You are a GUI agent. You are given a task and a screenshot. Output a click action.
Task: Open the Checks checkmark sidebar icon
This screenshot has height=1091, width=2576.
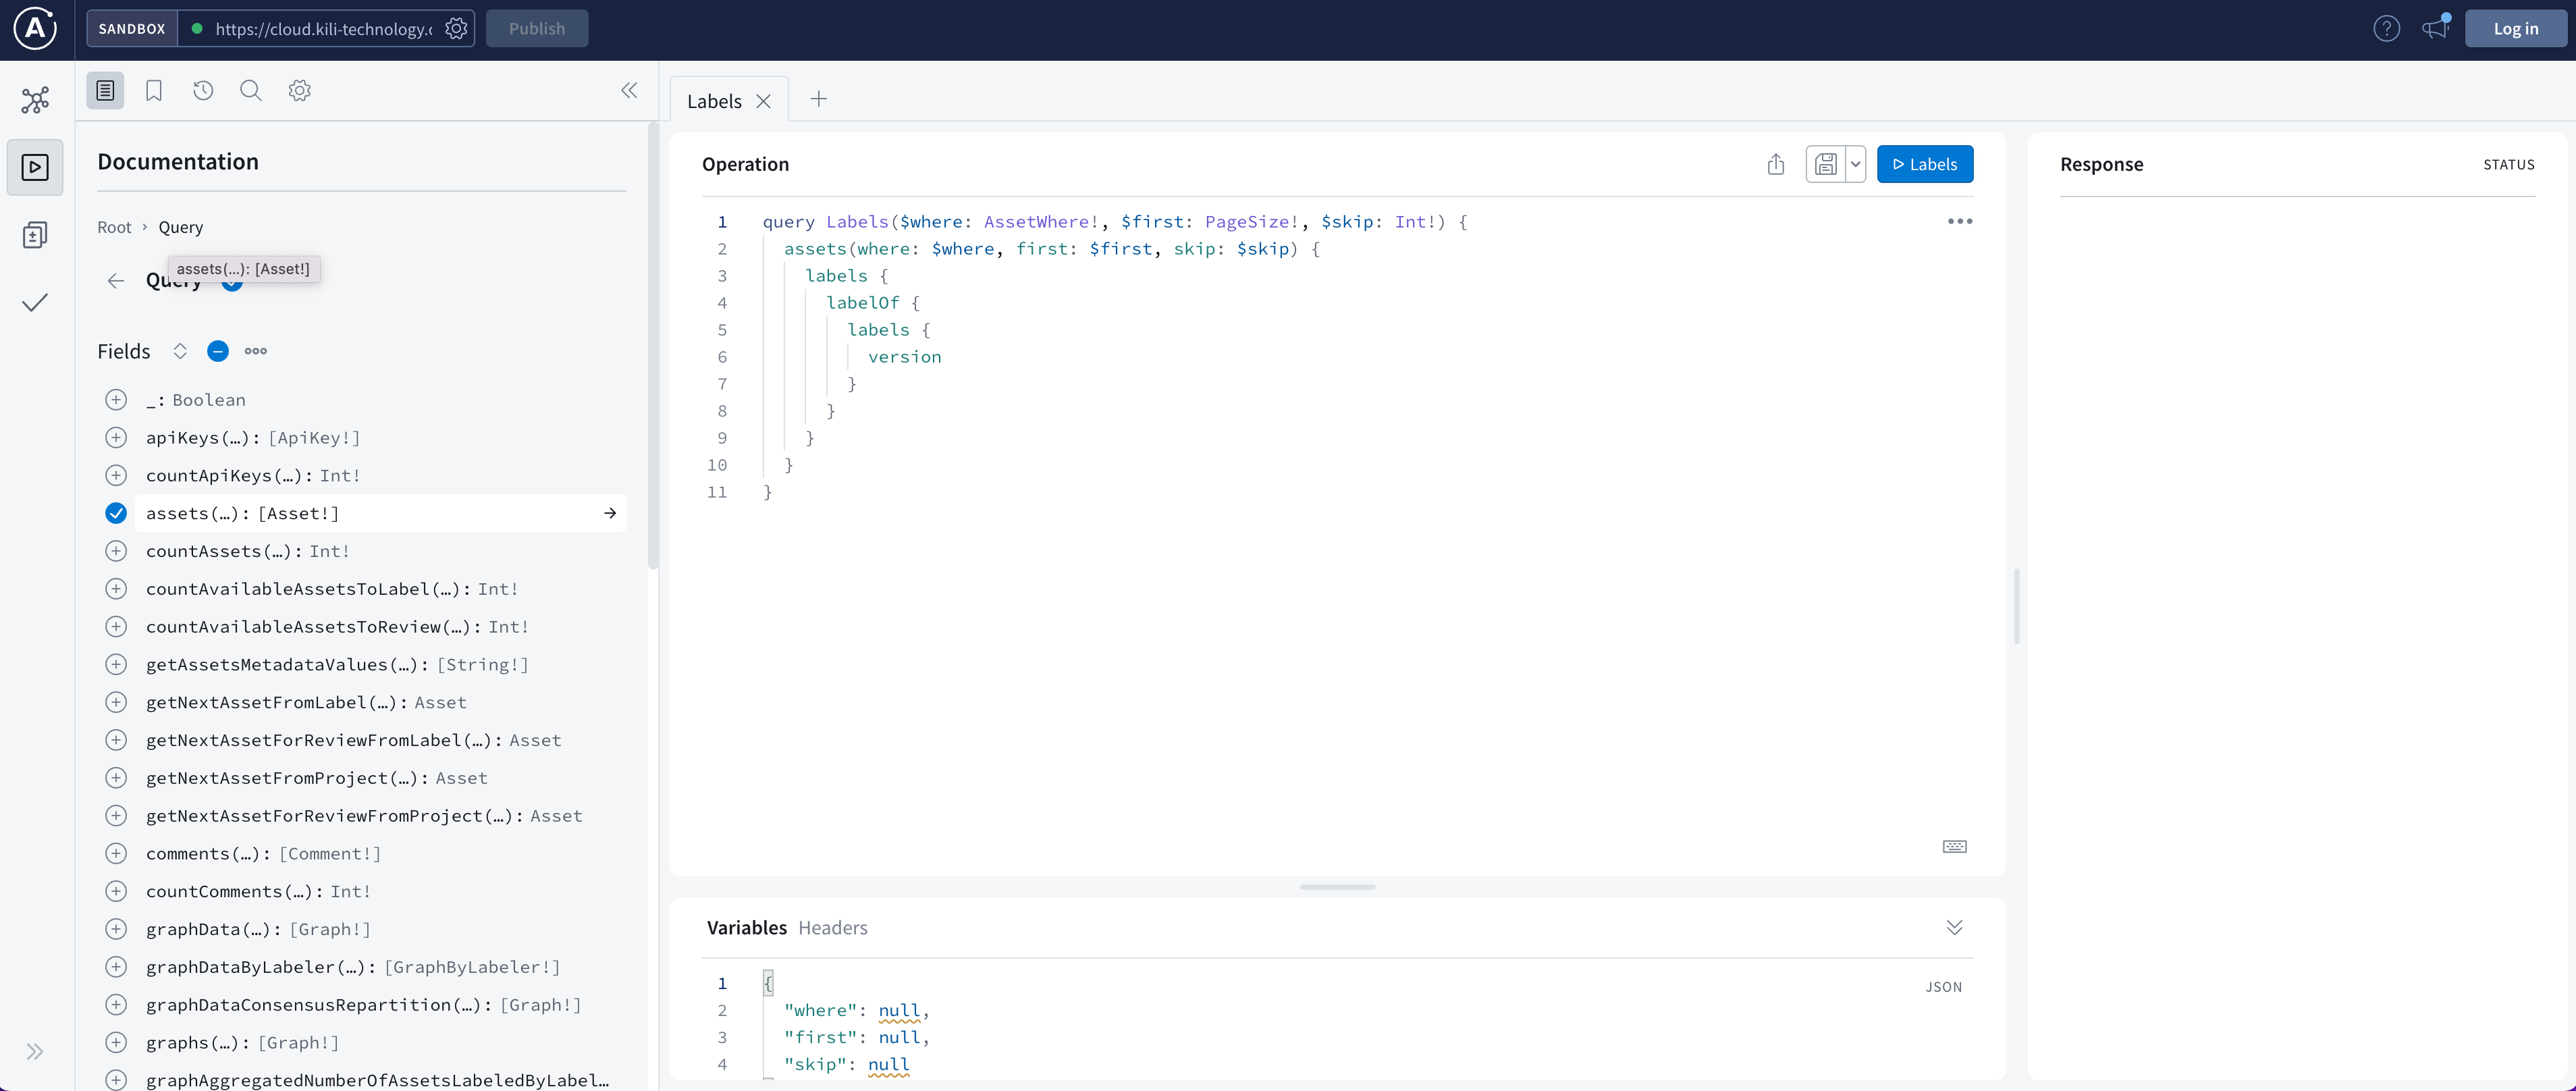click(35, 302)
